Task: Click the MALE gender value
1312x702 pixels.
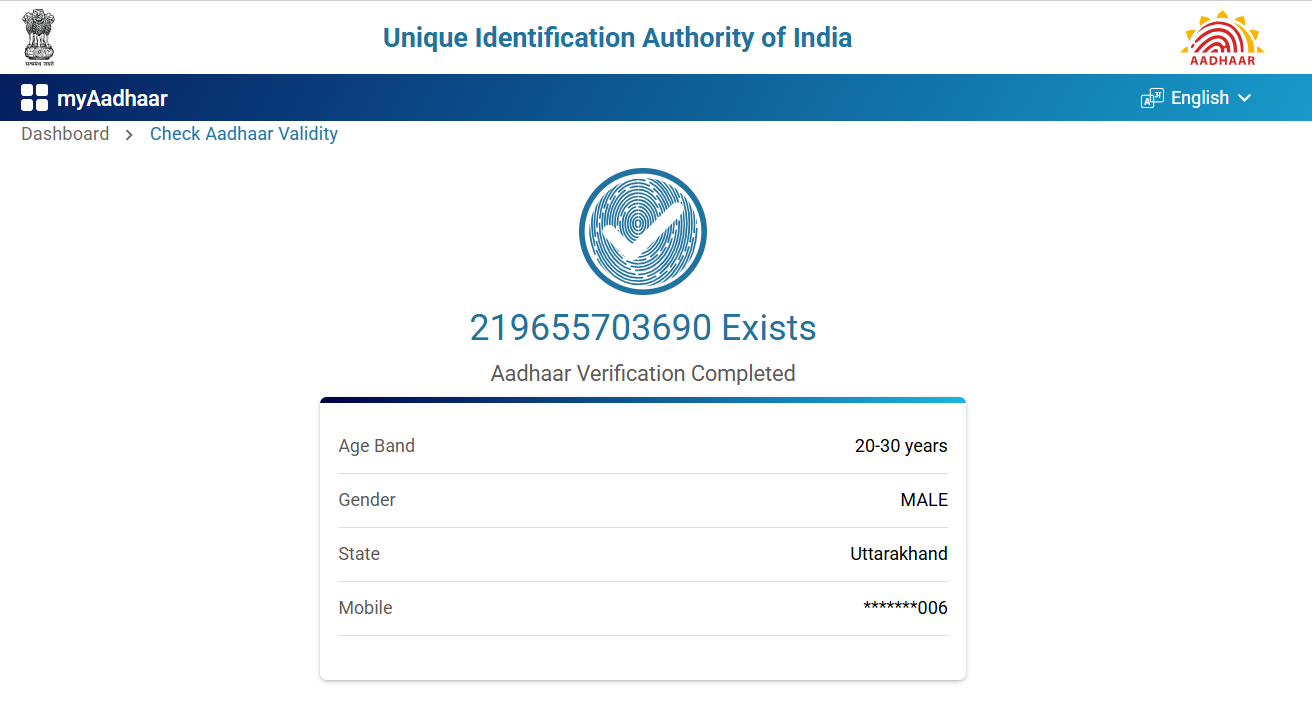Action: pyautogui.click(x=924, y=500)
